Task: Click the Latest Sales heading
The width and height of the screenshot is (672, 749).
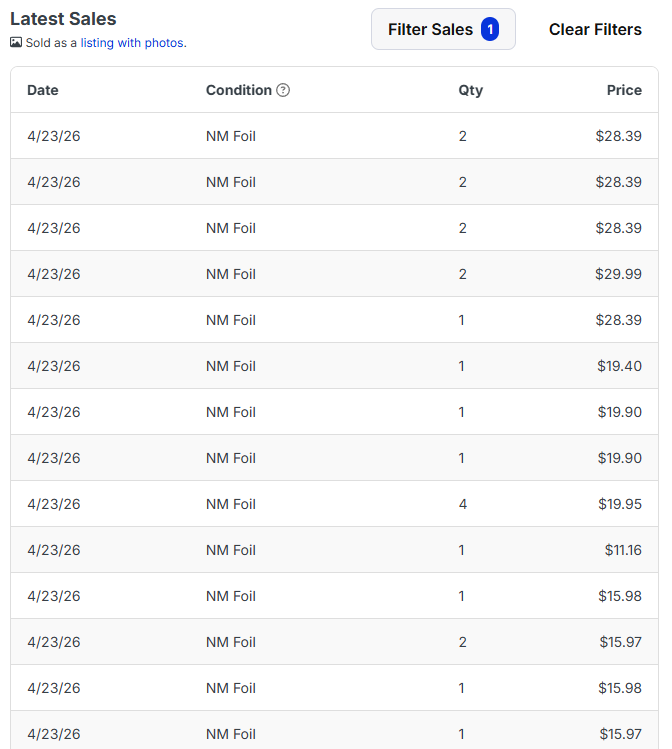Action: point(63,19)
